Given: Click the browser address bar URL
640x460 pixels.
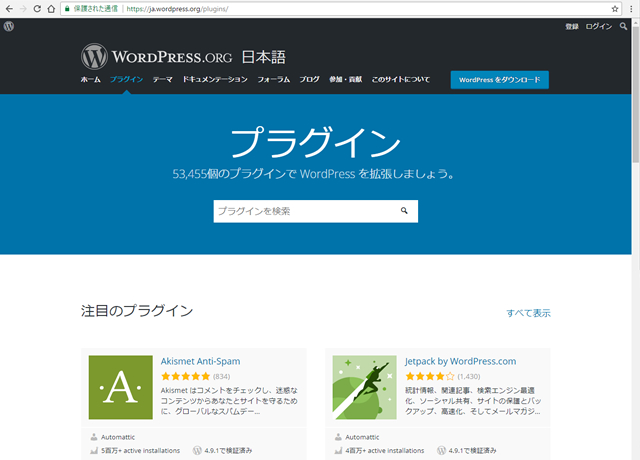Looking at the screenshot, I should pyautogui.click(x=177, y=9).
